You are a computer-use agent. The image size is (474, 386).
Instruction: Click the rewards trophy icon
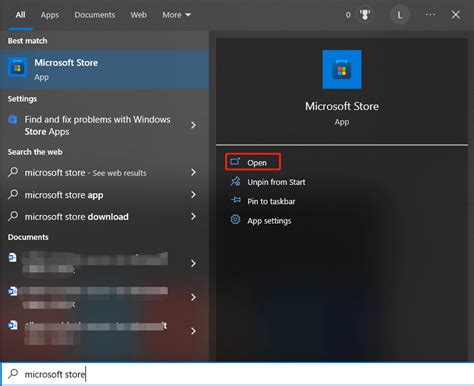(x=365, y=15)
